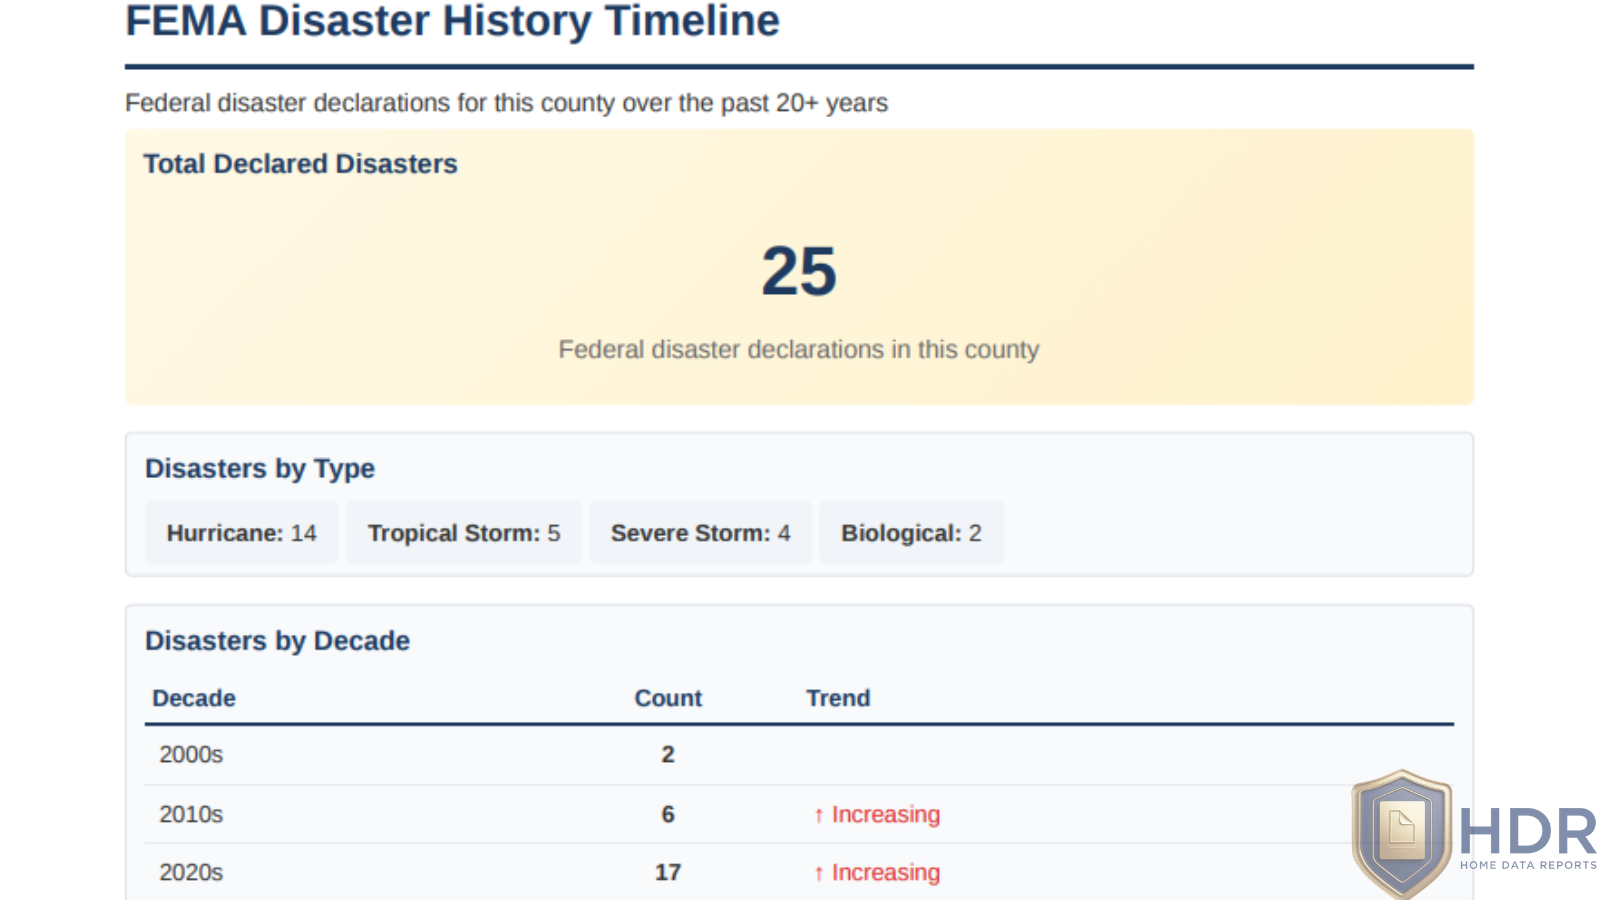Click the Decade column header
The width and height of the screenshot is (1600, 900).
(x=194, y=698)
